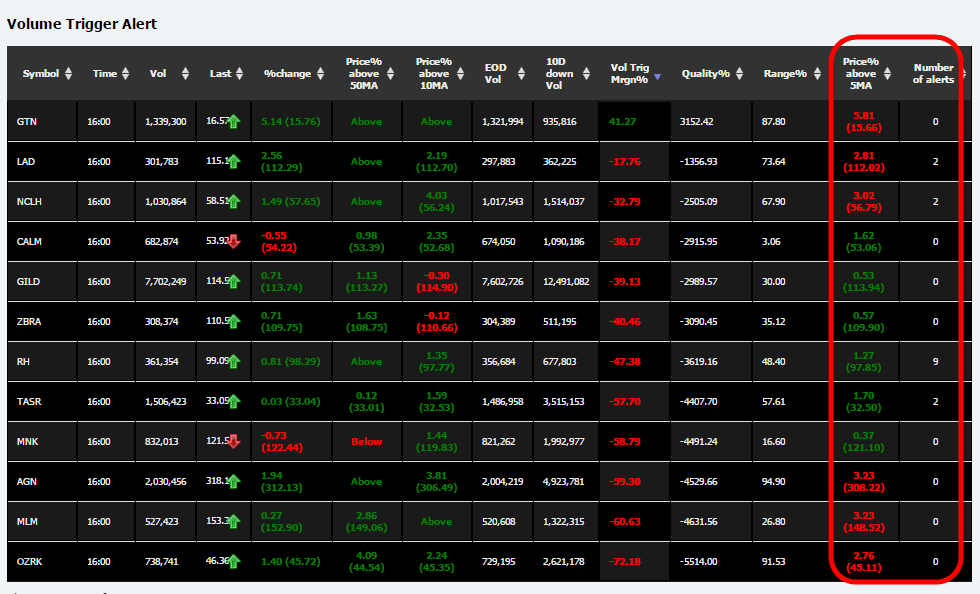Sort by Quality% column sort arrows
The height and width of the screenshot is (594, 980).
pos(739,74)
